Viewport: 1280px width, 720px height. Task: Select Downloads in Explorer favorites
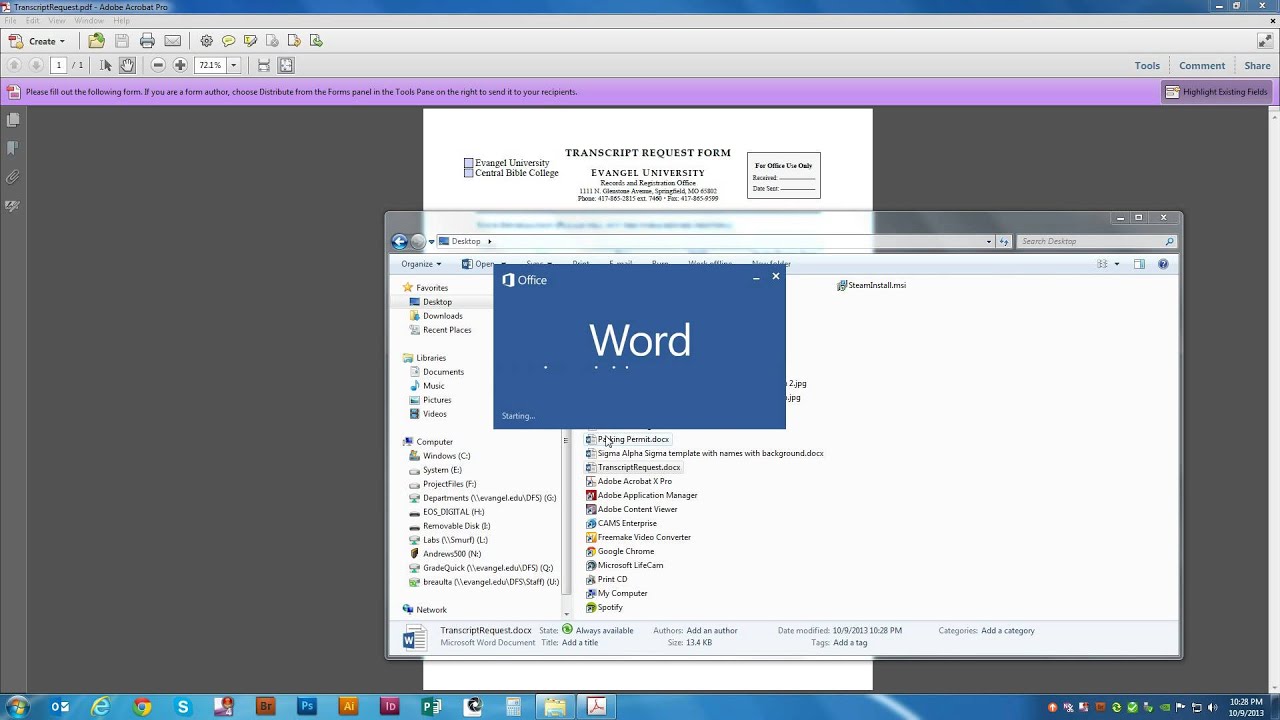pos(434,316)
